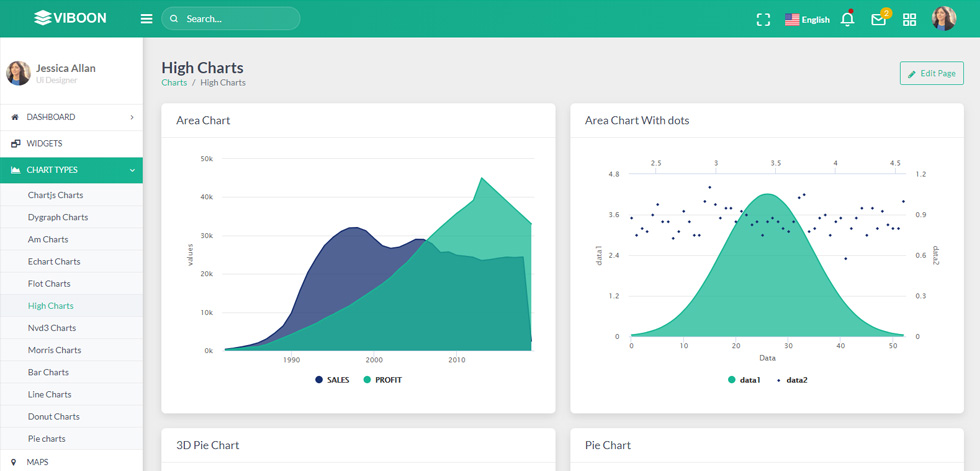Click the 3D Pie Chart title

coord(208,445)
